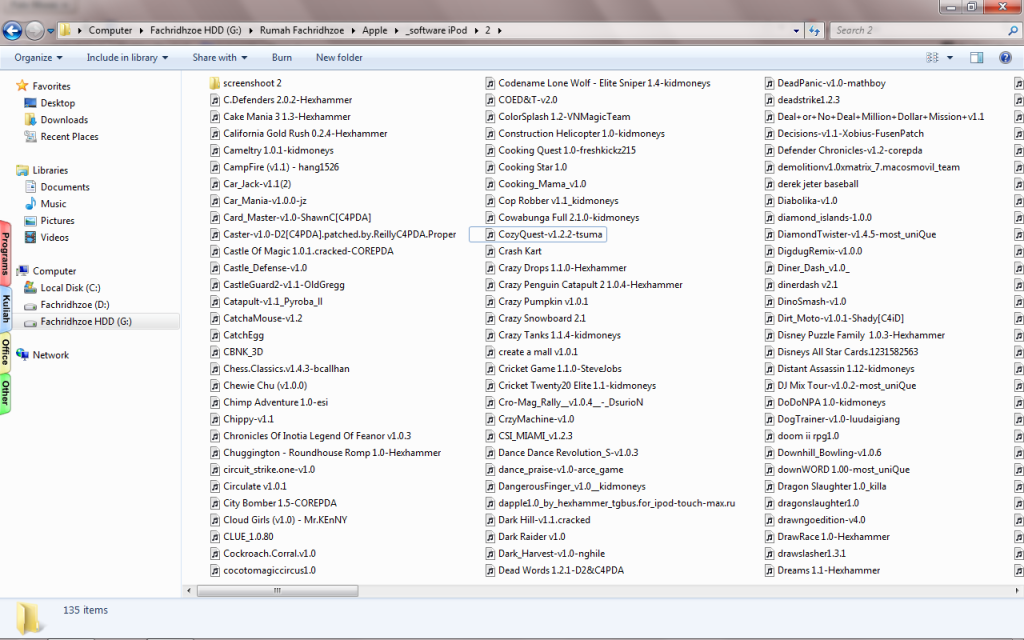
Task: Select Dreams 1.1-Hexhammer file icon
Action: click(769, 571)
